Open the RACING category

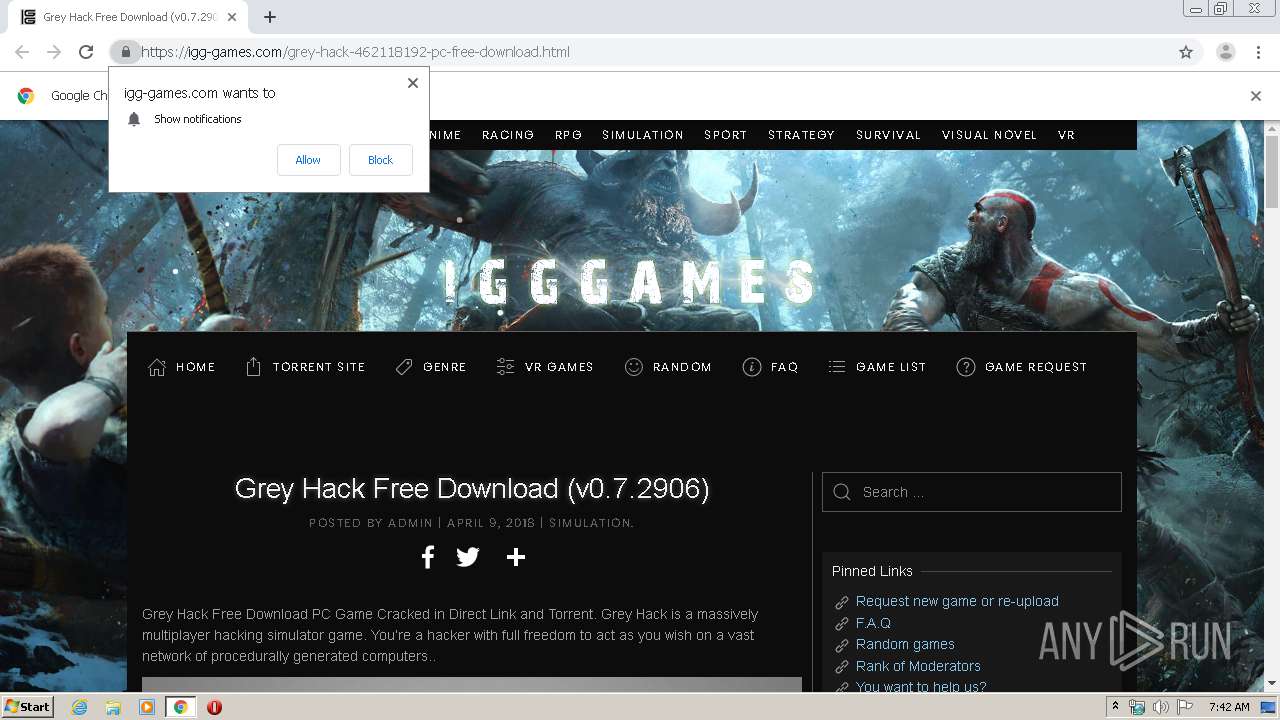[x=508, y=135]
